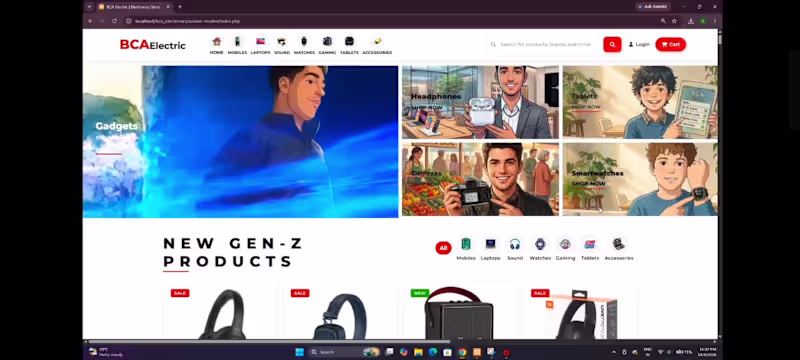
Task: Filter products by Laptops category icon
Action: coord(490,249)
